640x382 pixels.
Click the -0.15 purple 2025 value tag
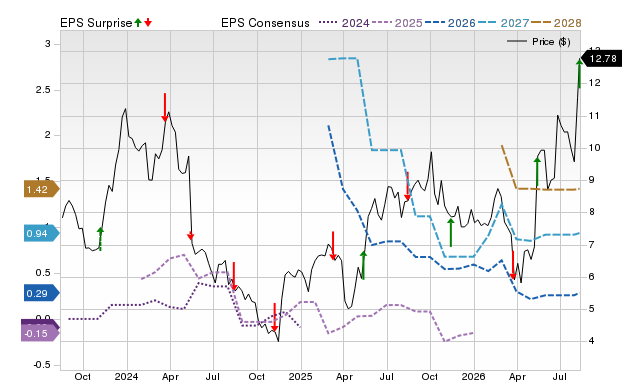pyautogui.click(x=40, y=333)
